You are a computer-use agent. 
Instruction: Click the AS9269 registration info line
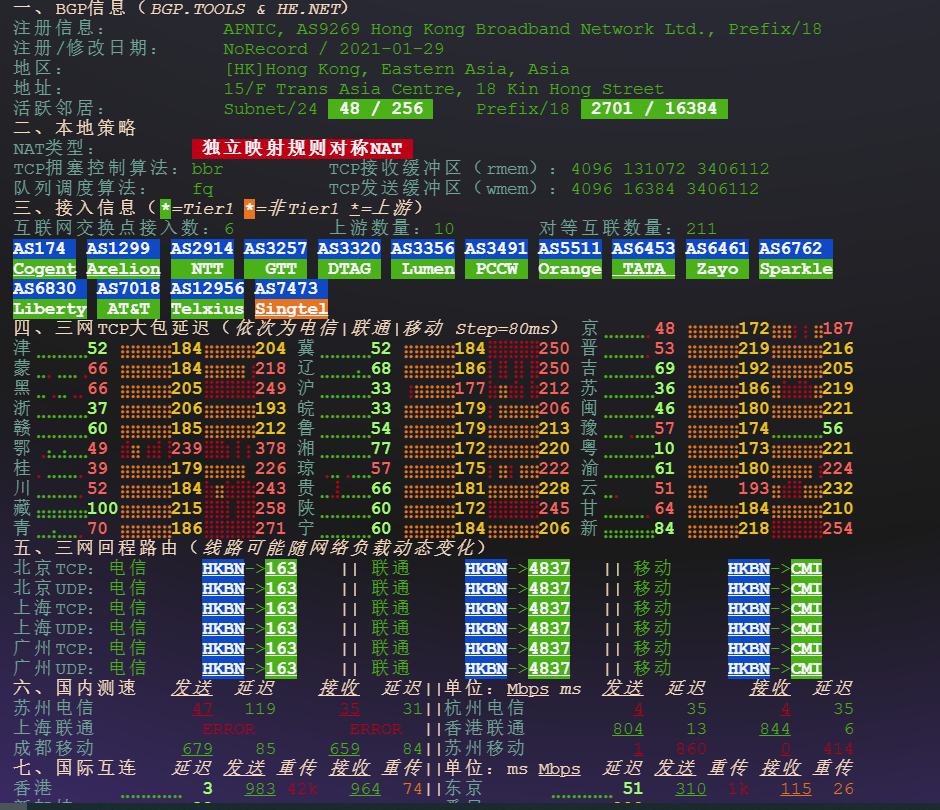point(522,29)
